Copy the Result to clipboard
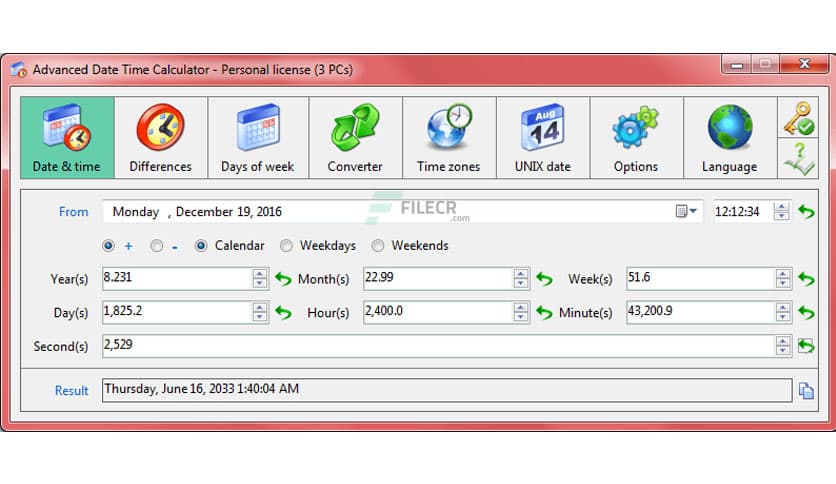836x484 pixels. (806, 391)
